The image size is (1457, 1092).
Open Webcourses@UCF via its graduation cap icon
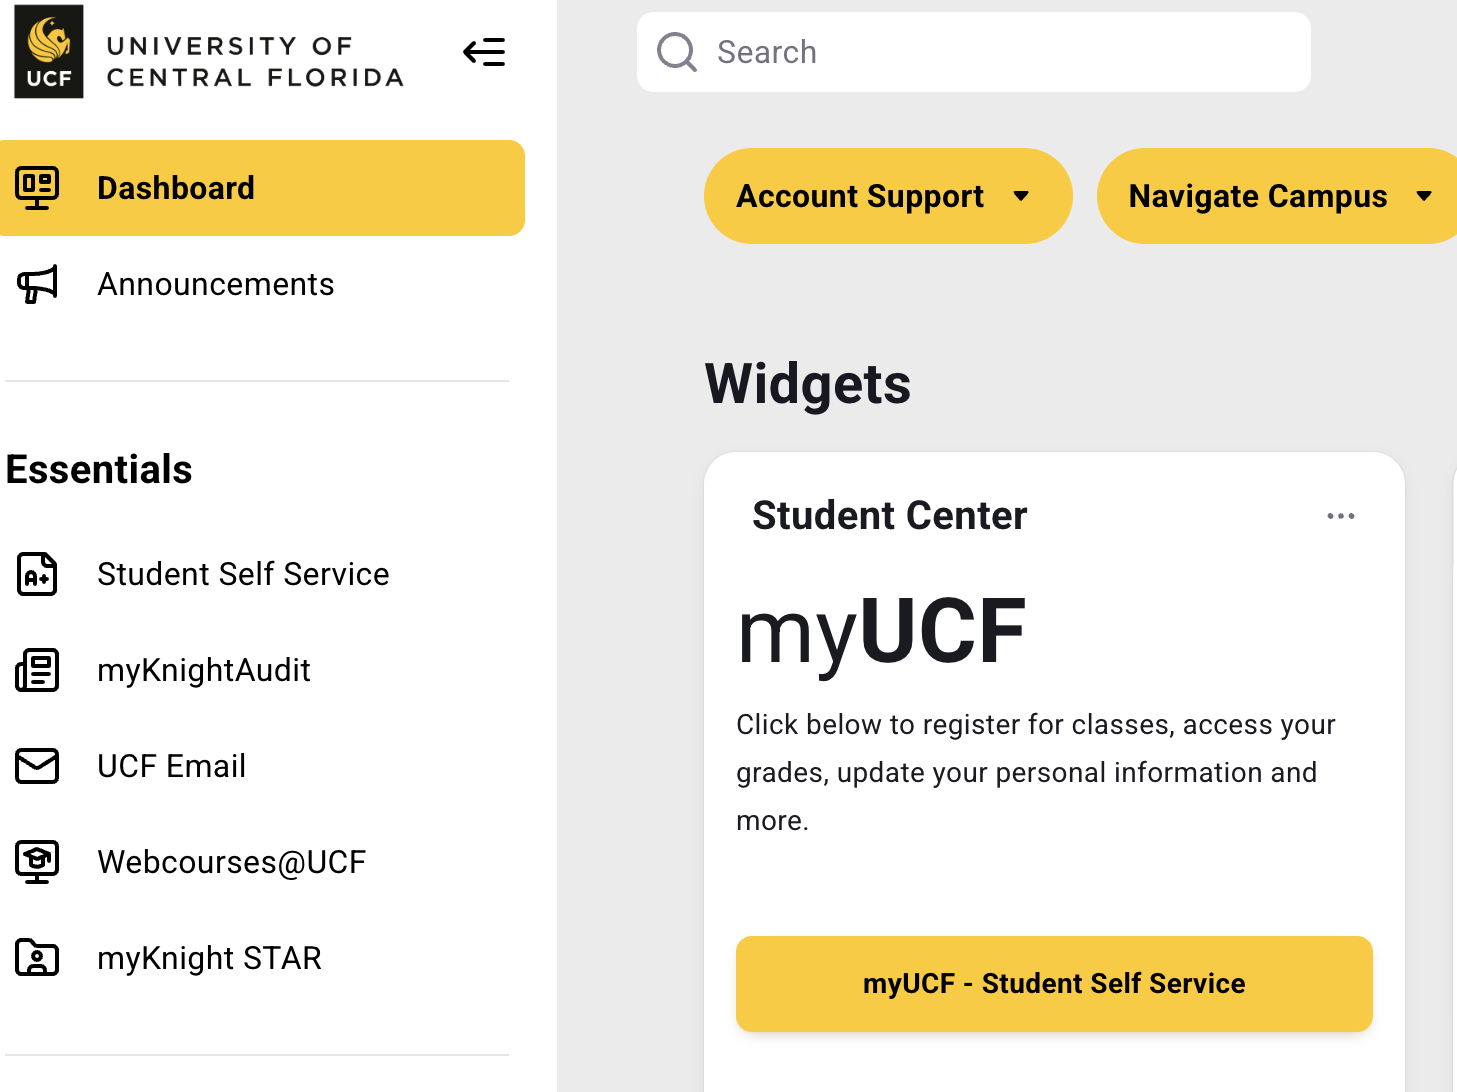pyautogui.click(x=37, y=861)
